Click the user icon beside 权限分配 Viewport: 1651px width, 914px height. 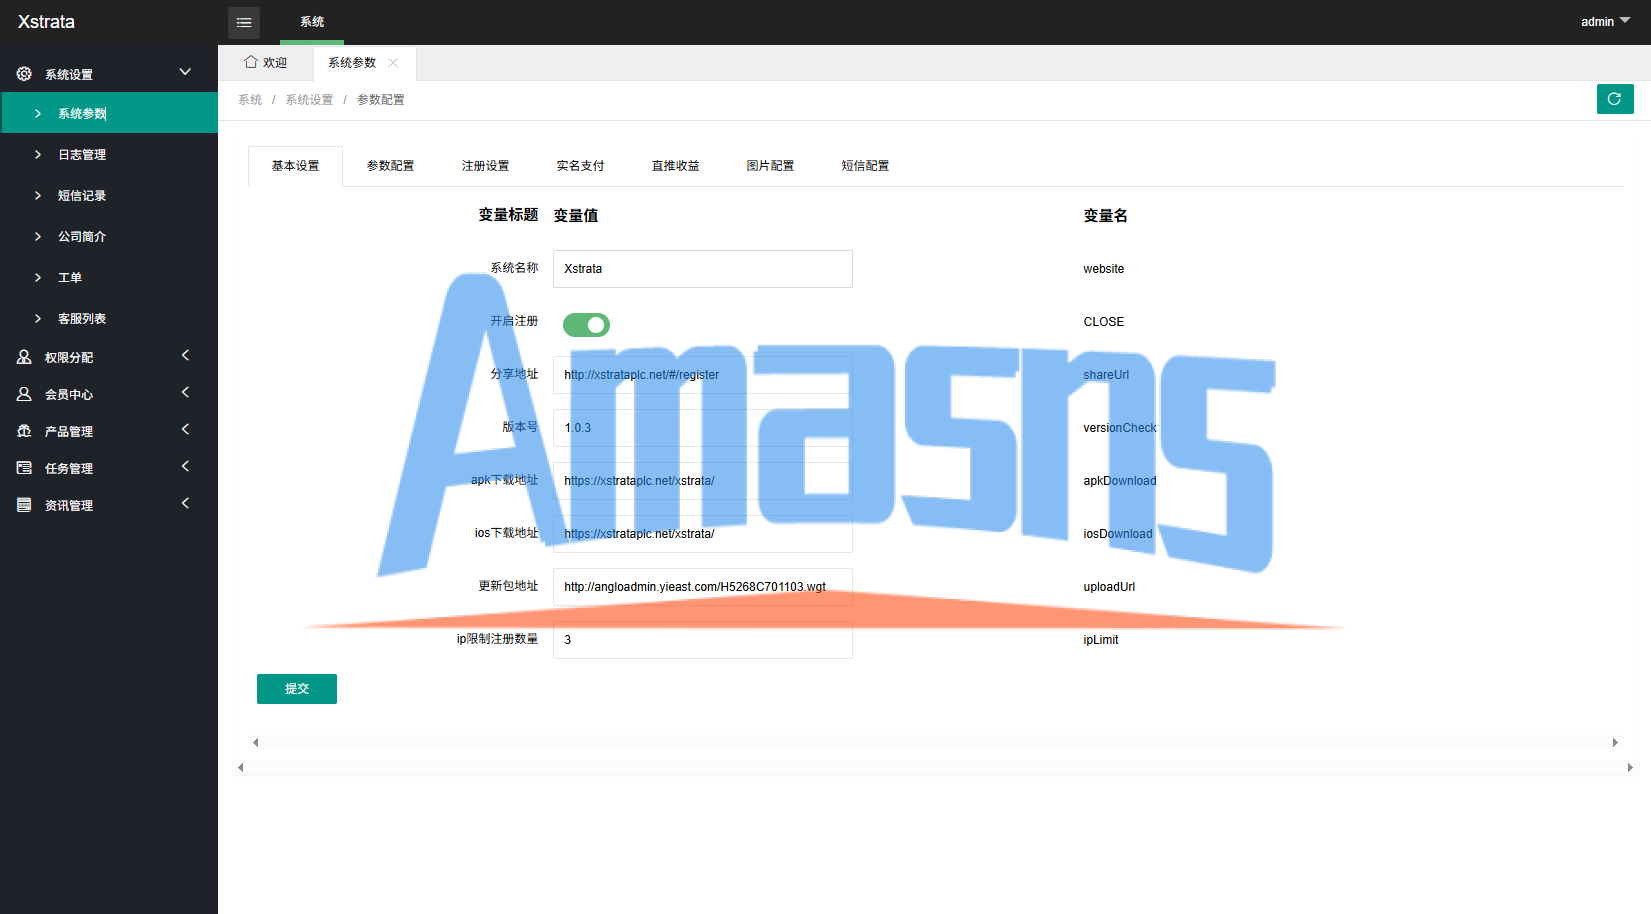coord(24,357)
